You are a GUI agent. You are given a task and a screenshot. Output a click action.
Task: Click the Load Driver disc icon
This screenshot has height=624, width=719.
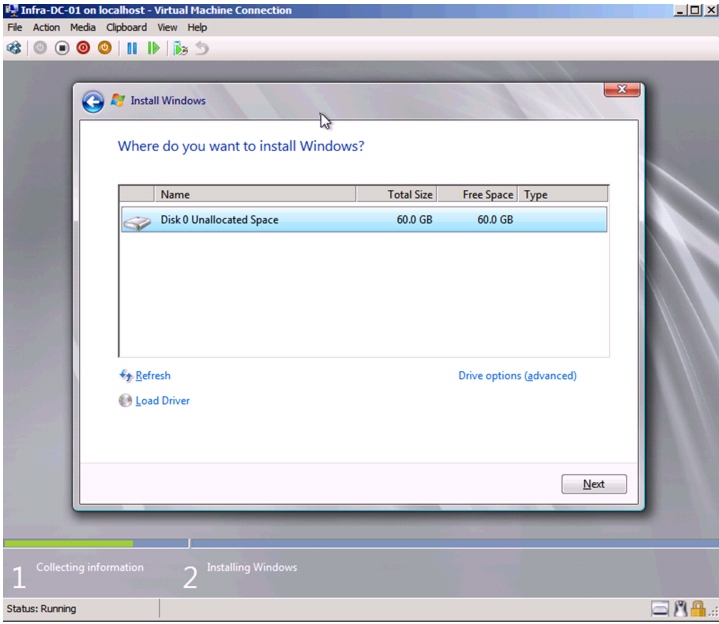125,401
